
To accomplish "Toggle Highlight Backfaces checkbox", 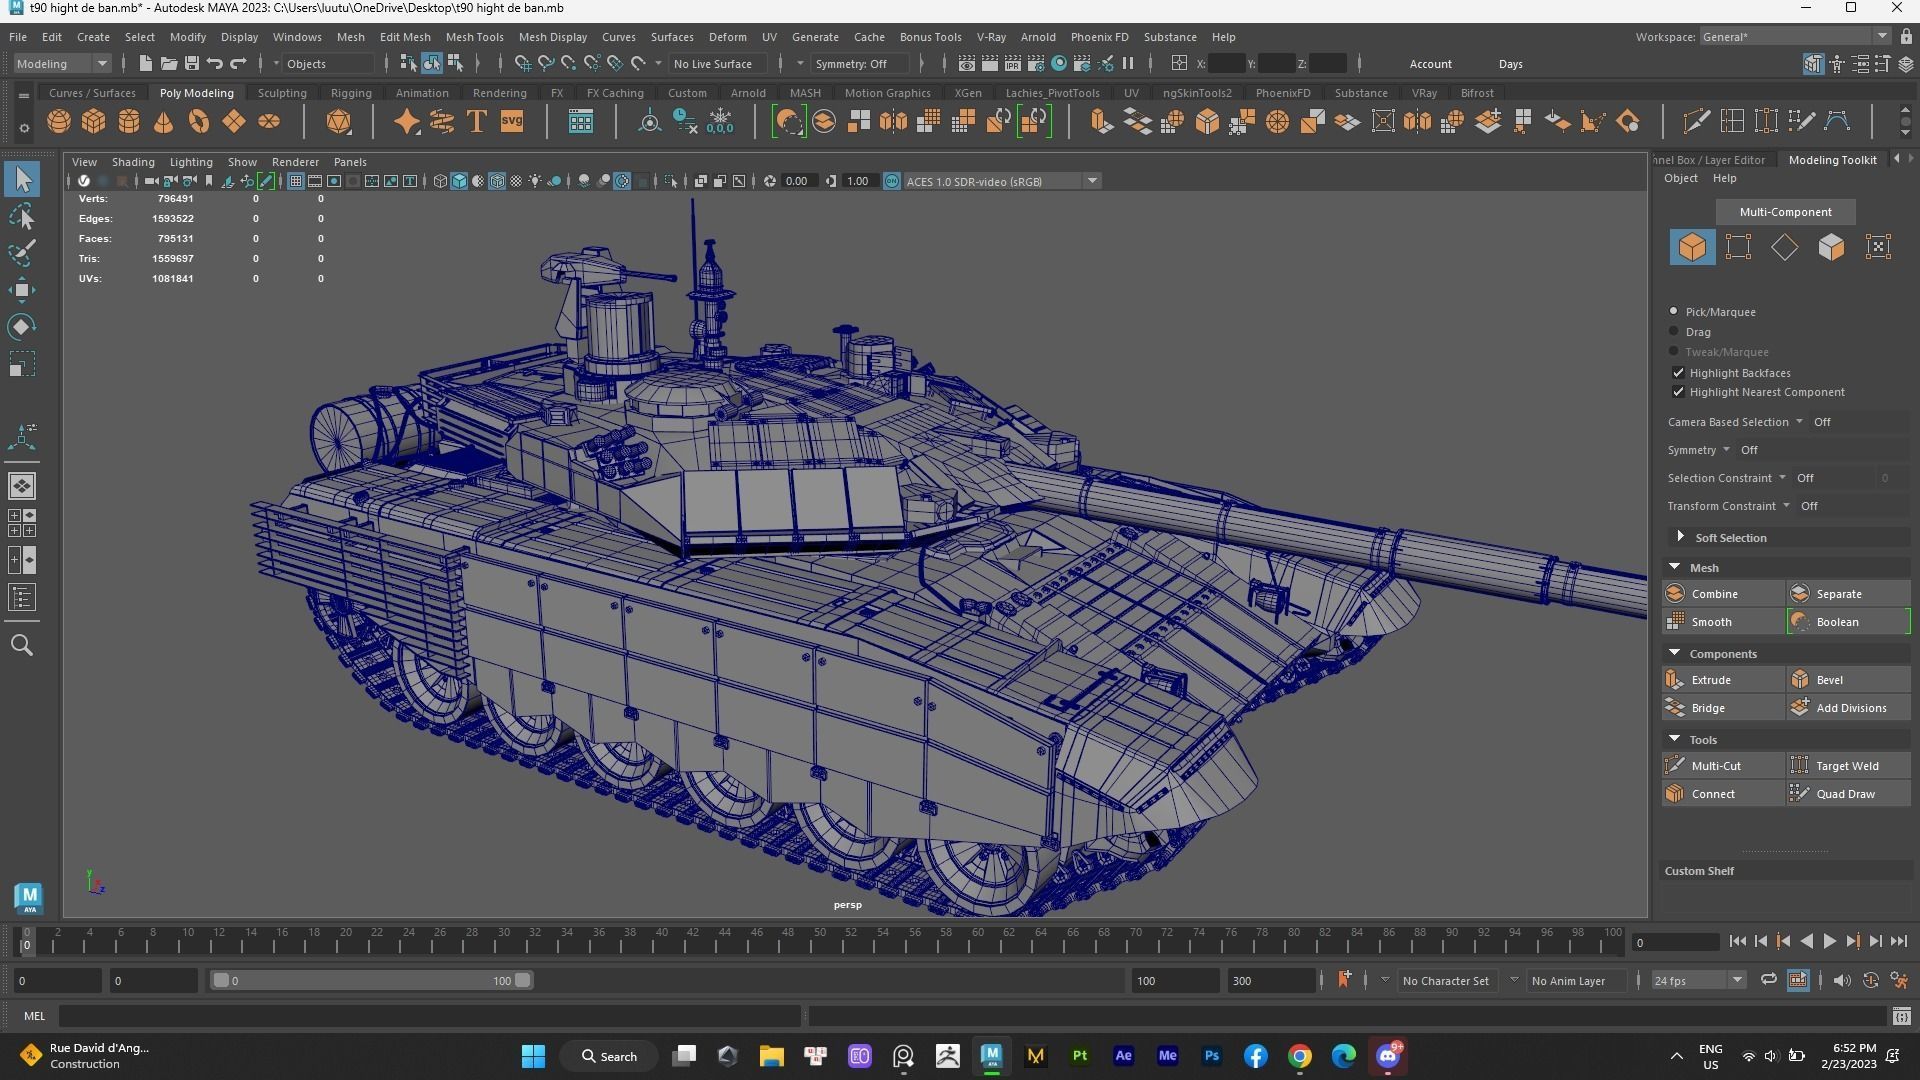I will point(1678,373).
